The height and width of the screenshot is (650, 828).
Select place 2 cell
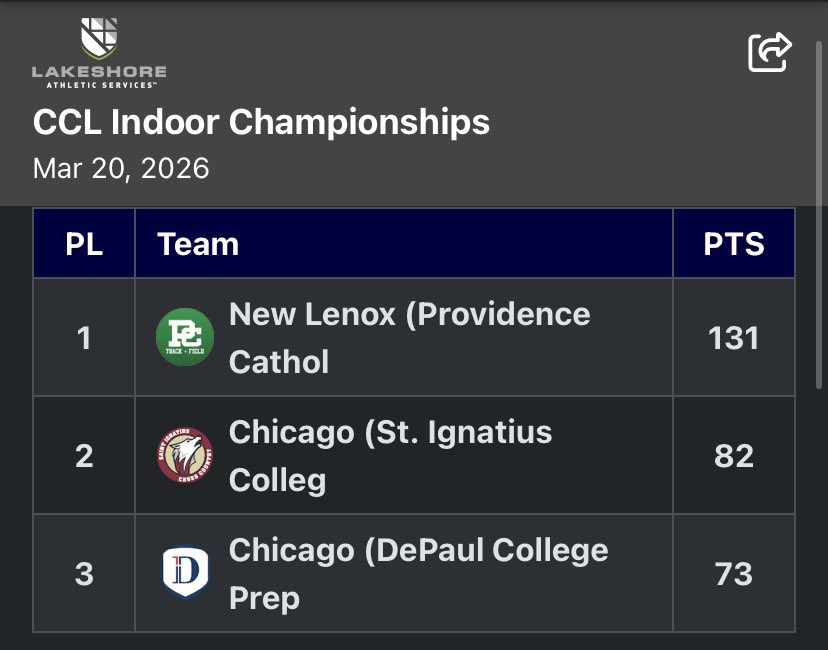[84, 455]
